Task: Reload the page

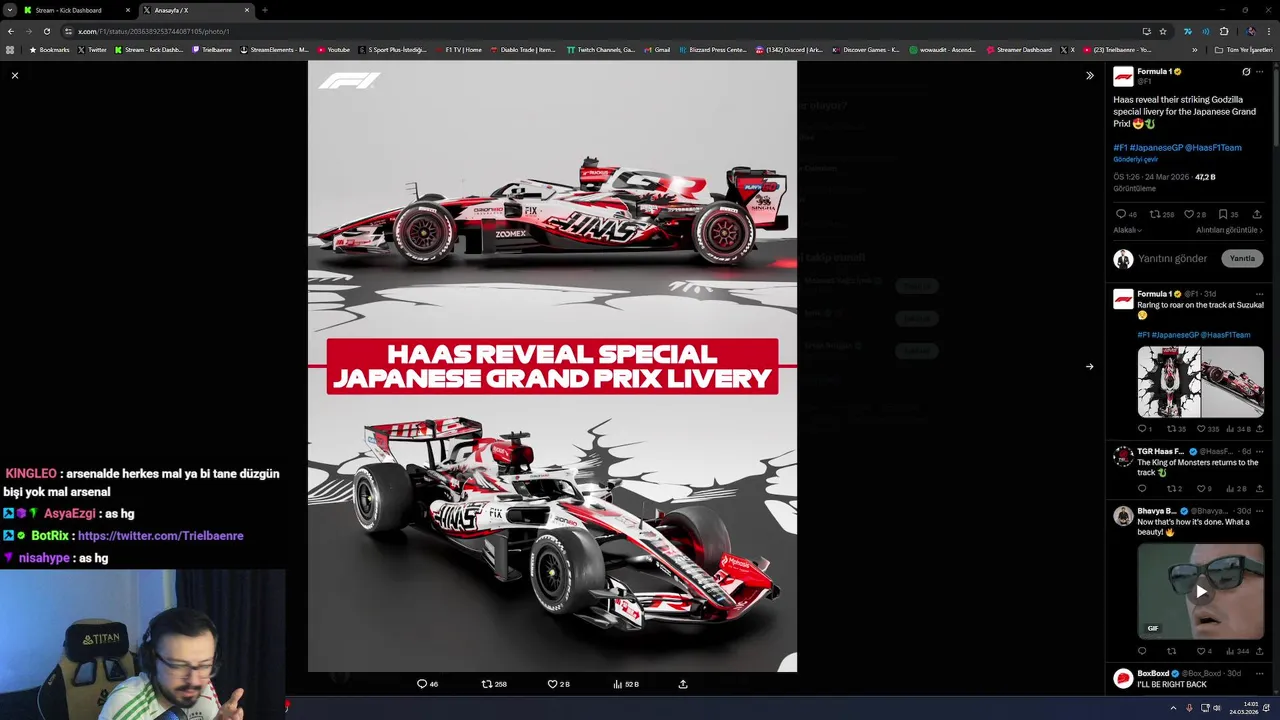Action: [46, 31]
